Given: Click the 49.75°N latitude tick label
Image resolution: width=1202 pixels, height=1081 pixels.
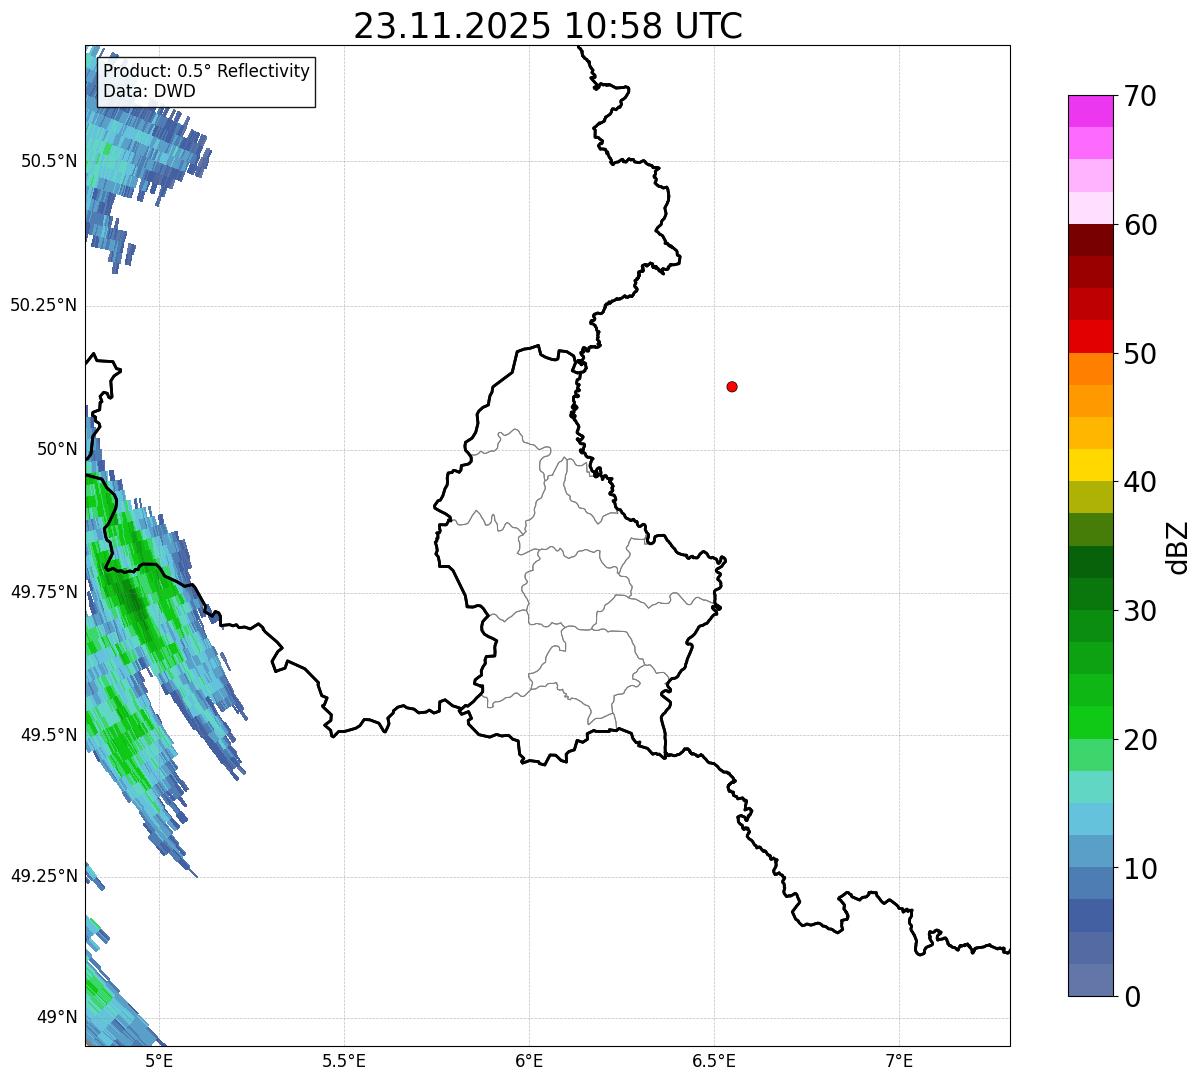Looking at the screenshot, I should [x=44, y=592].
